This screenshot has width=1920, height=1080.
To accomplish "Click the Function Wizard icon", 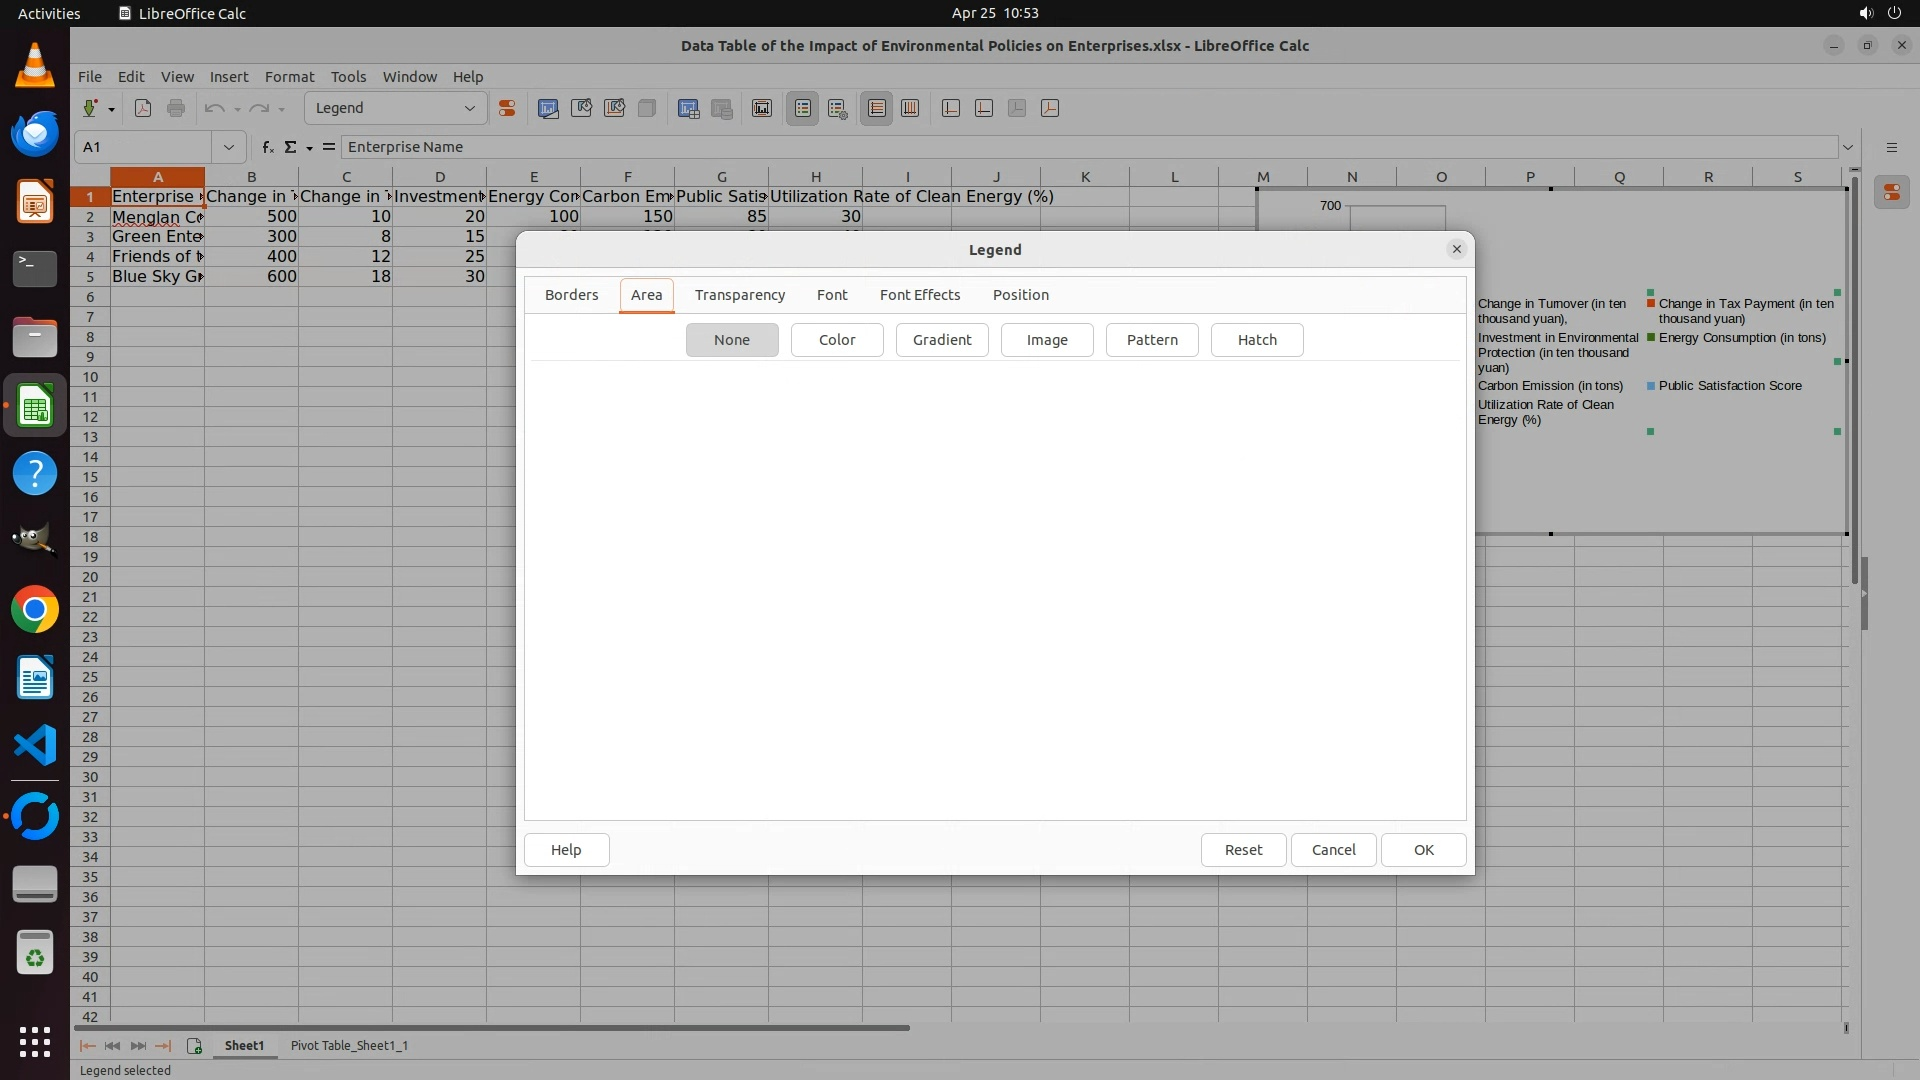I will click(267, 147).
